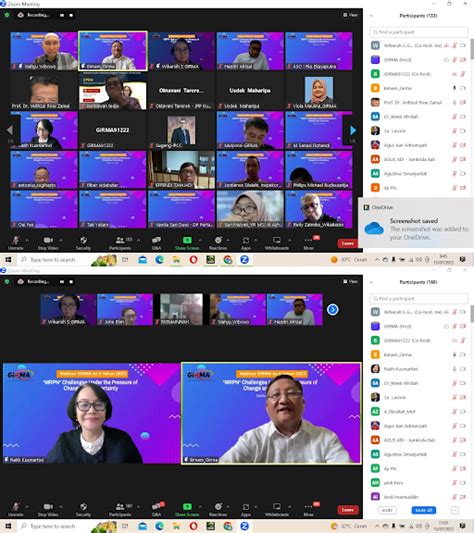Click Stop Video in lower Zoom window
Screen dimensions: 474x533
(x=48, y=509)
